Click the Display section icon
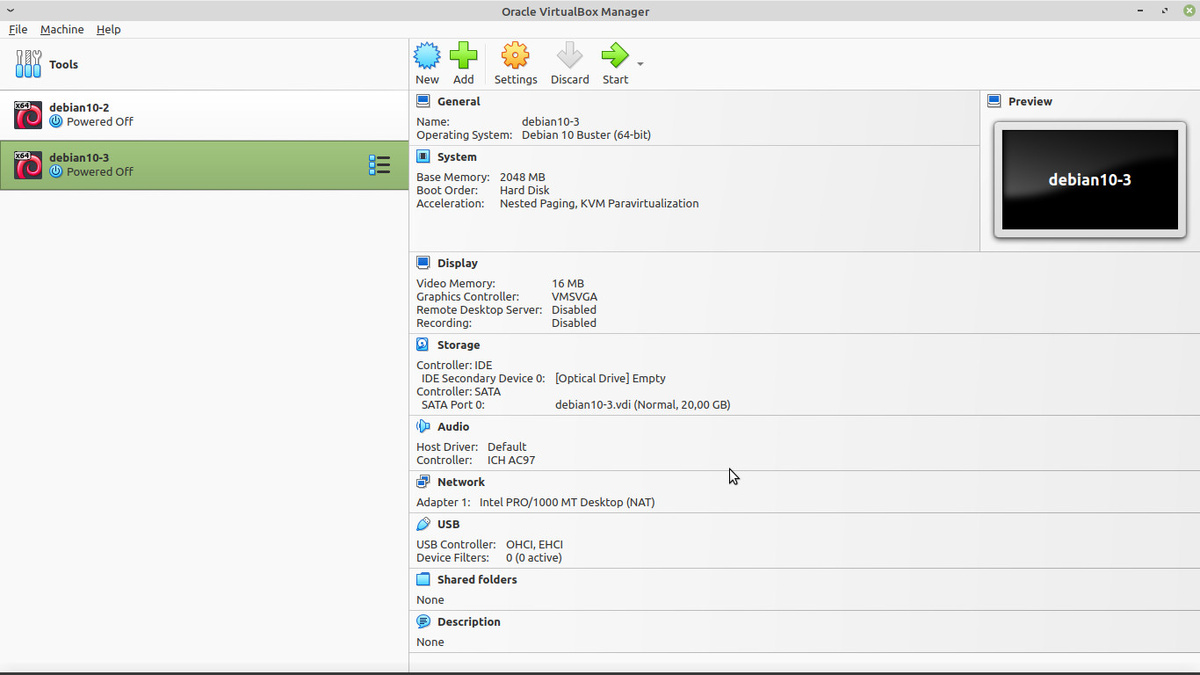Image resolution: width=1200 pixels, height=675 pixels. 423,263
